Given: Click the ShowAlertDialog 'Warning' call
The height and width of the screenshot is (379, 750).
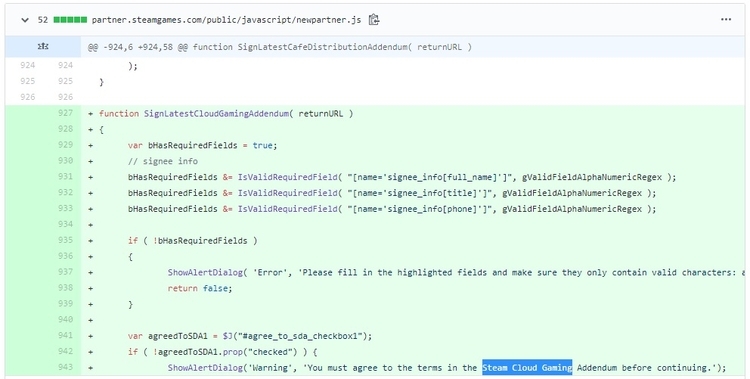Looking at the screenshot, I should pyautogui.click(x=447, y=368).
